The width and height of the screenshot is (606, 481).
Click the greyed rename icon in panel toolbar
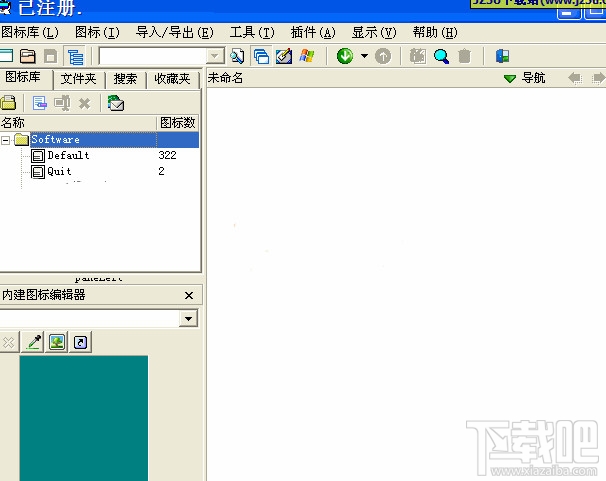pyautogui.click(x=62, y=103)
